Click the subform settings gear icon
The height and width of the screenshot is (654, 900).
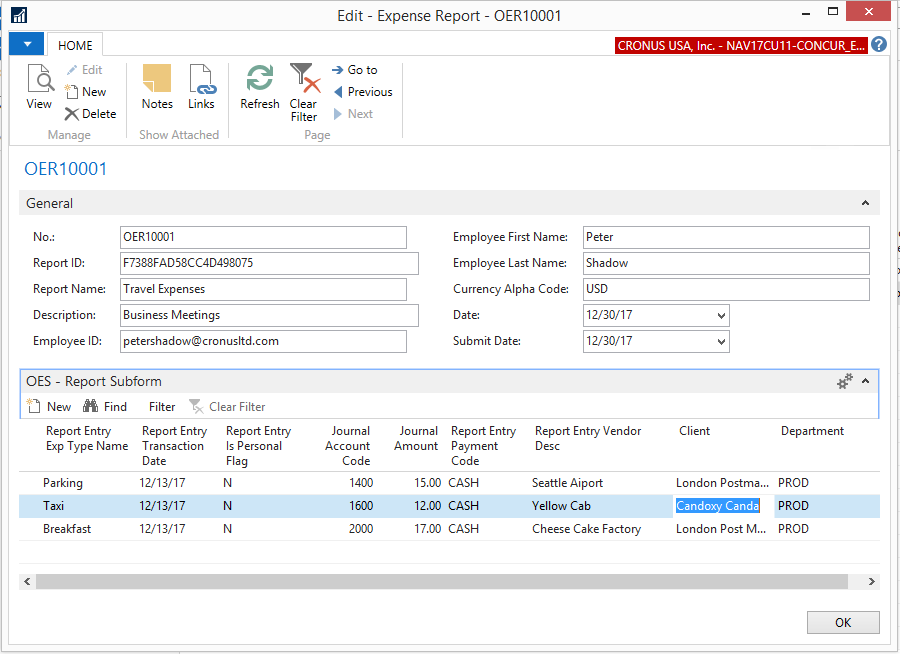click(x=845, y=381)
